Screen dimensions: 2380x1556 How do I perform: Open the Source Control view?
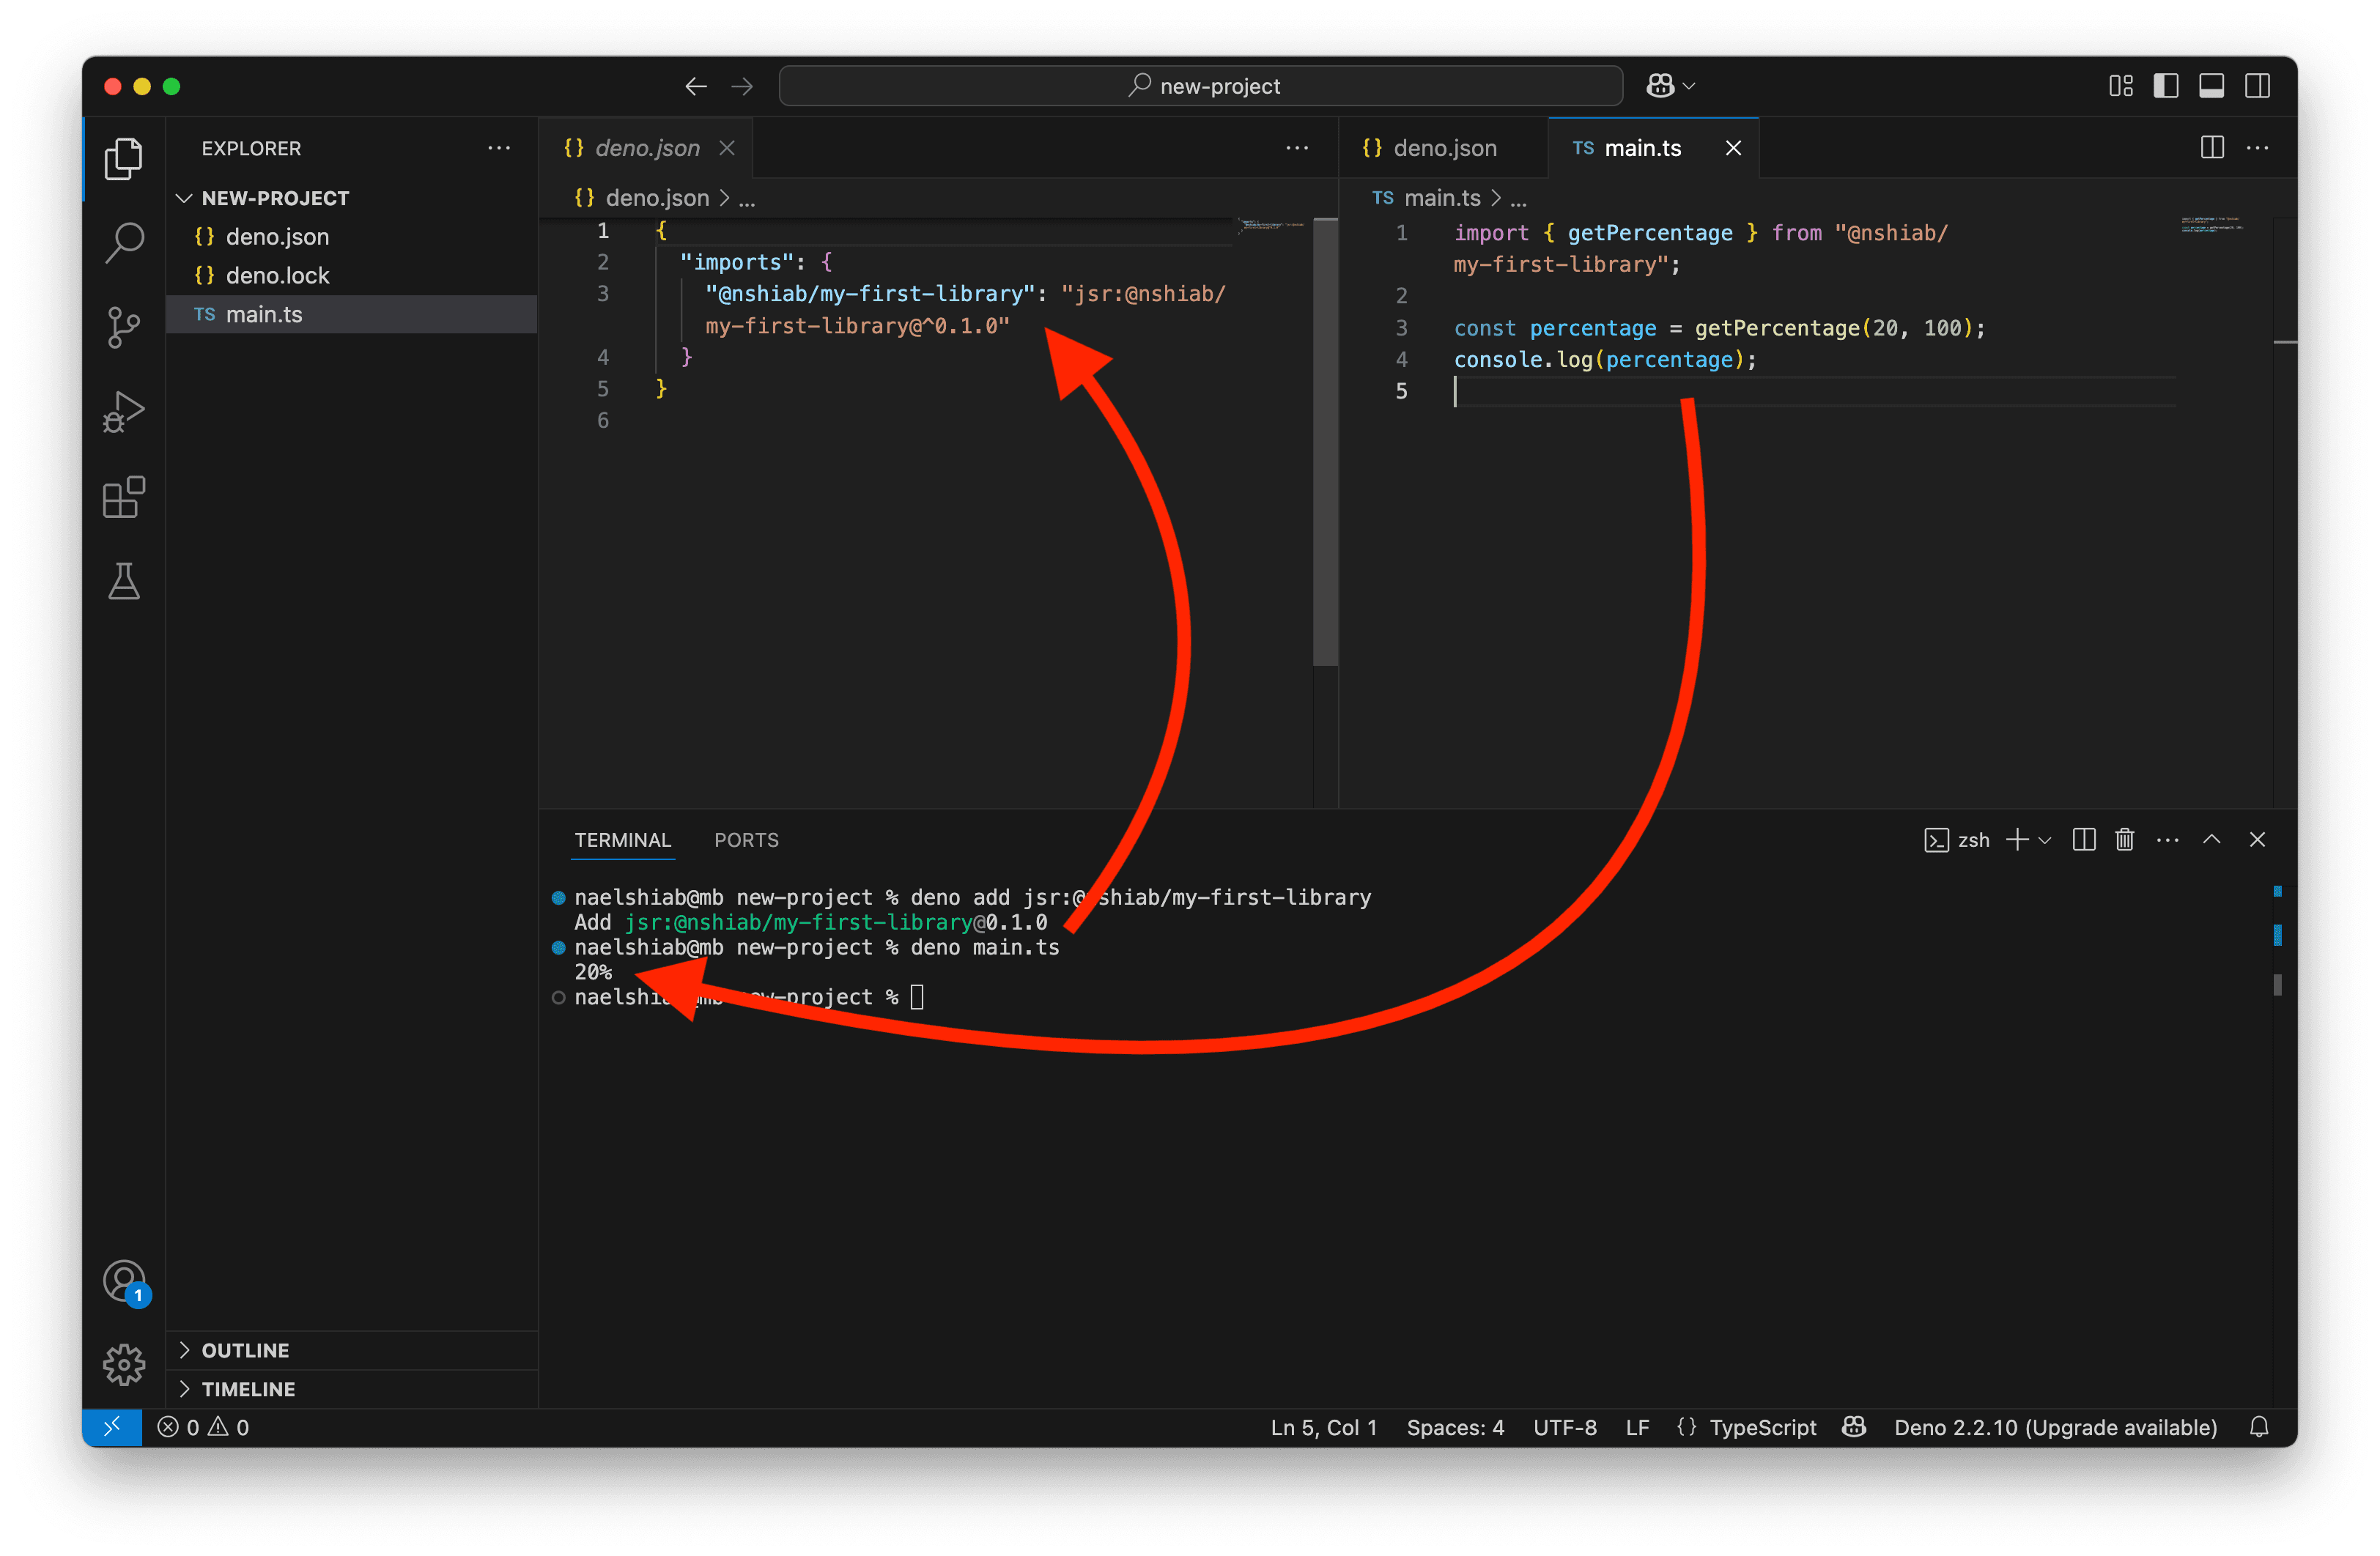(124, 327)
